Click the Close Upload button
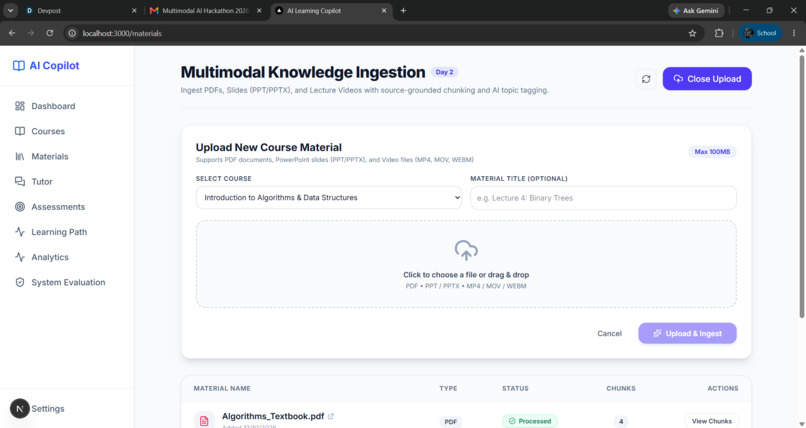 click(x=707, y=79)
